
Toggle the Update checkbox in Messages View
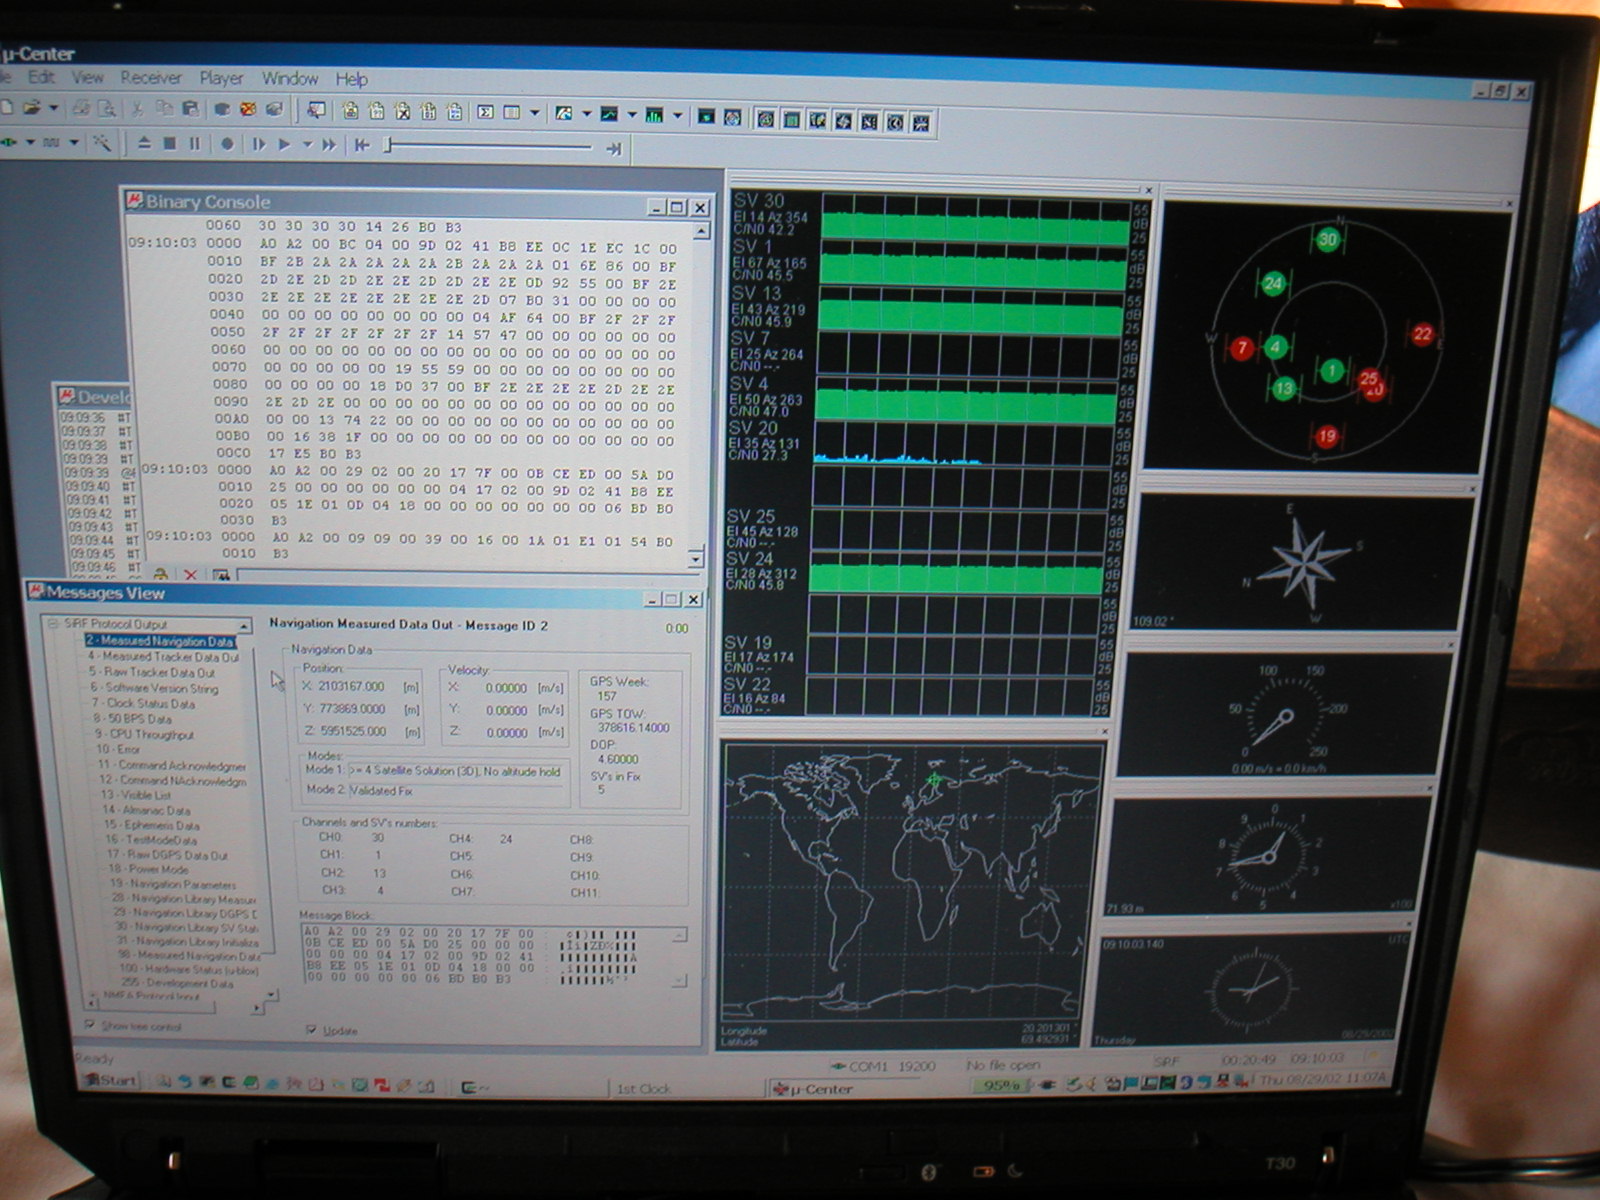pyautogui.click(x=311, y=1029)
